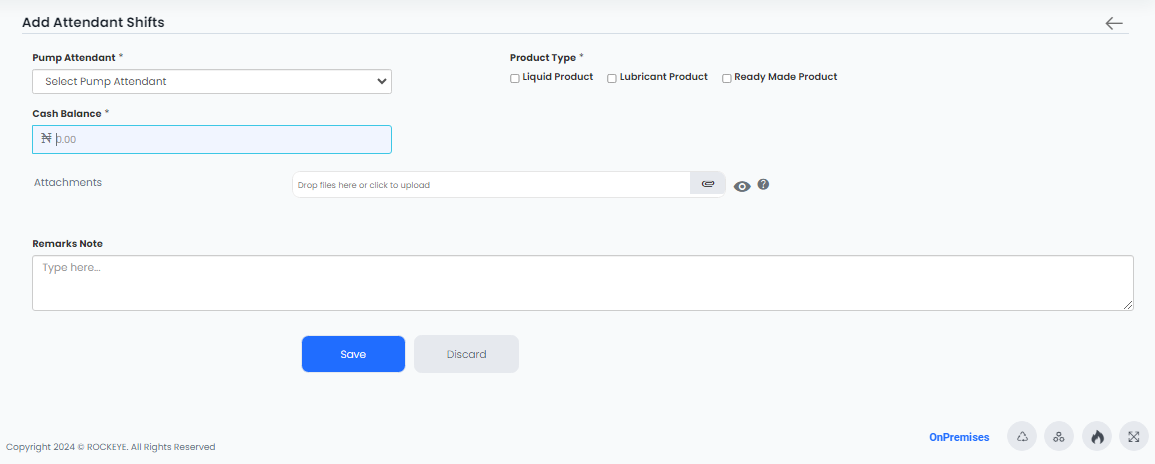Click the recycle triangle icon in footer
Image resolution: width=1155 pixels, height=464 pixels.
click(1022, 437)
